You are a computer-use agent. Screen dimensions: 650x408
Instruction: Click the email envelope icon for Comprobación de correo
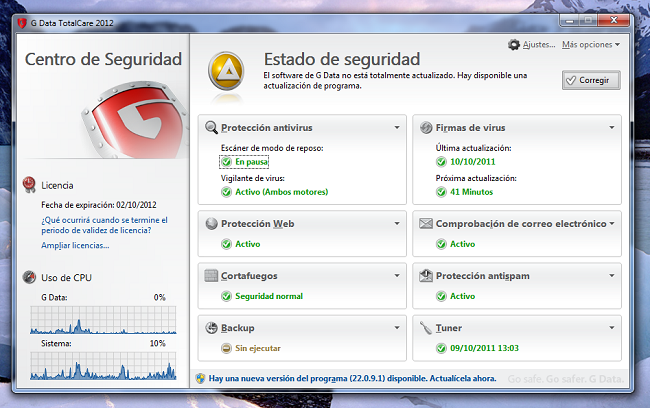(426, 223)
